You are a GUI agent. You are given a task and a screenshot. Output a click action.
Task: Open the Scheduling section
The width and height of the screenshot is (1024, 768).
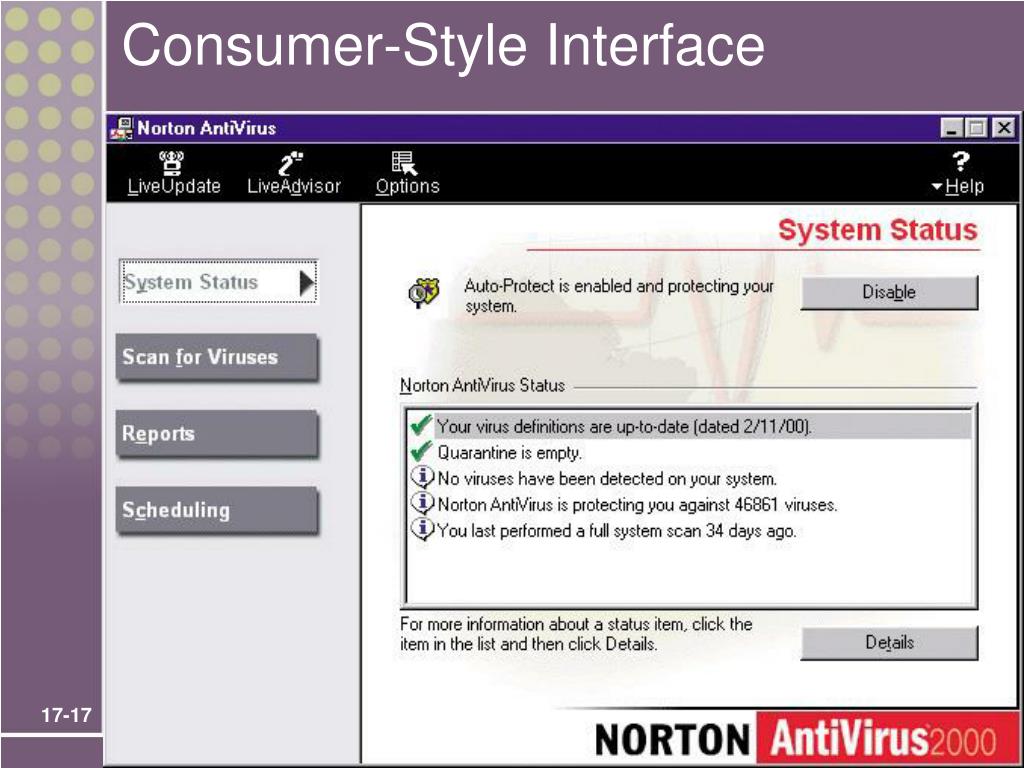click(217, 510)
